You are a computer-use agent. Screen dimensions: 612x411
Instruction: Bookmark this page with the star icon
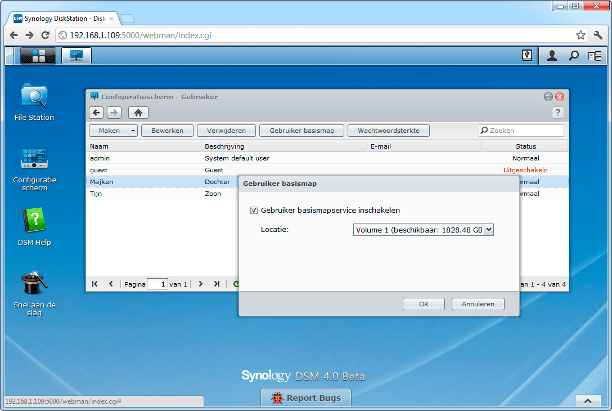(580, 35)
